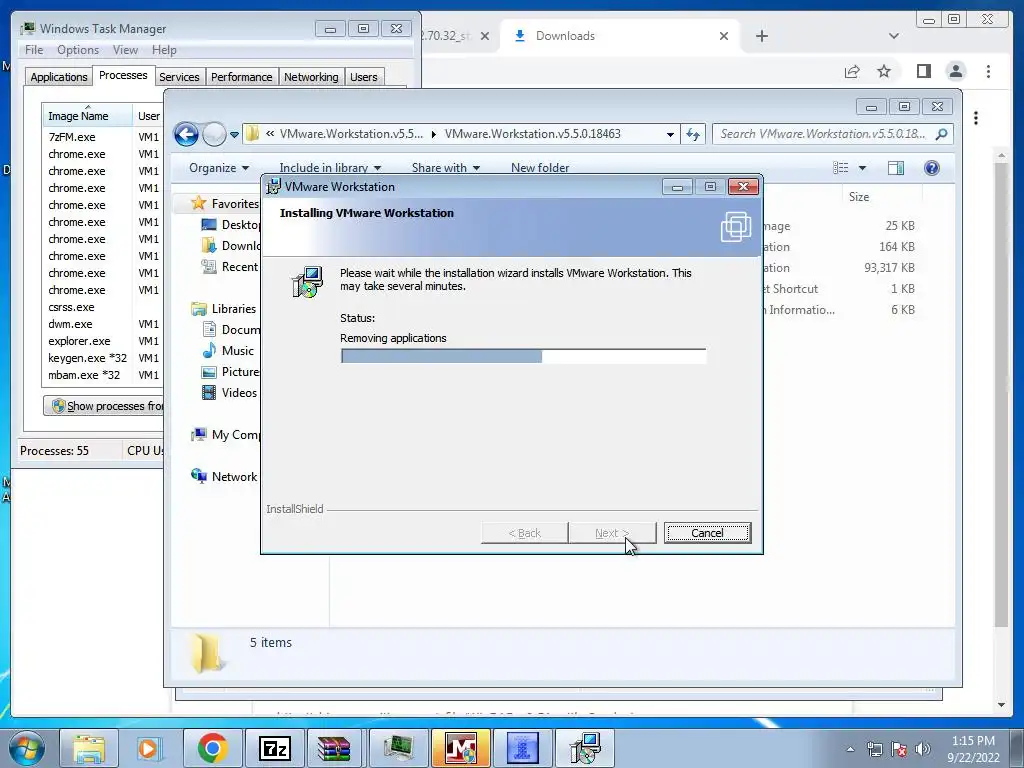Bookmark page with star icon
This screenshot has height=768, width=1024.
(884, 71)
